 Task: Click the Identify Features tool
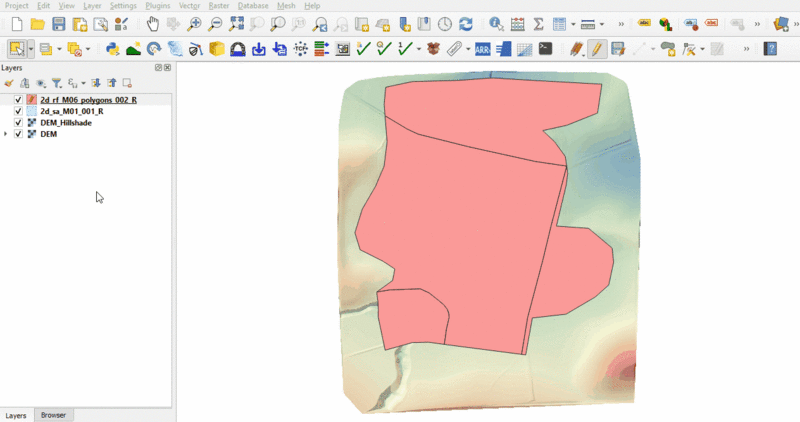(496, 24)
